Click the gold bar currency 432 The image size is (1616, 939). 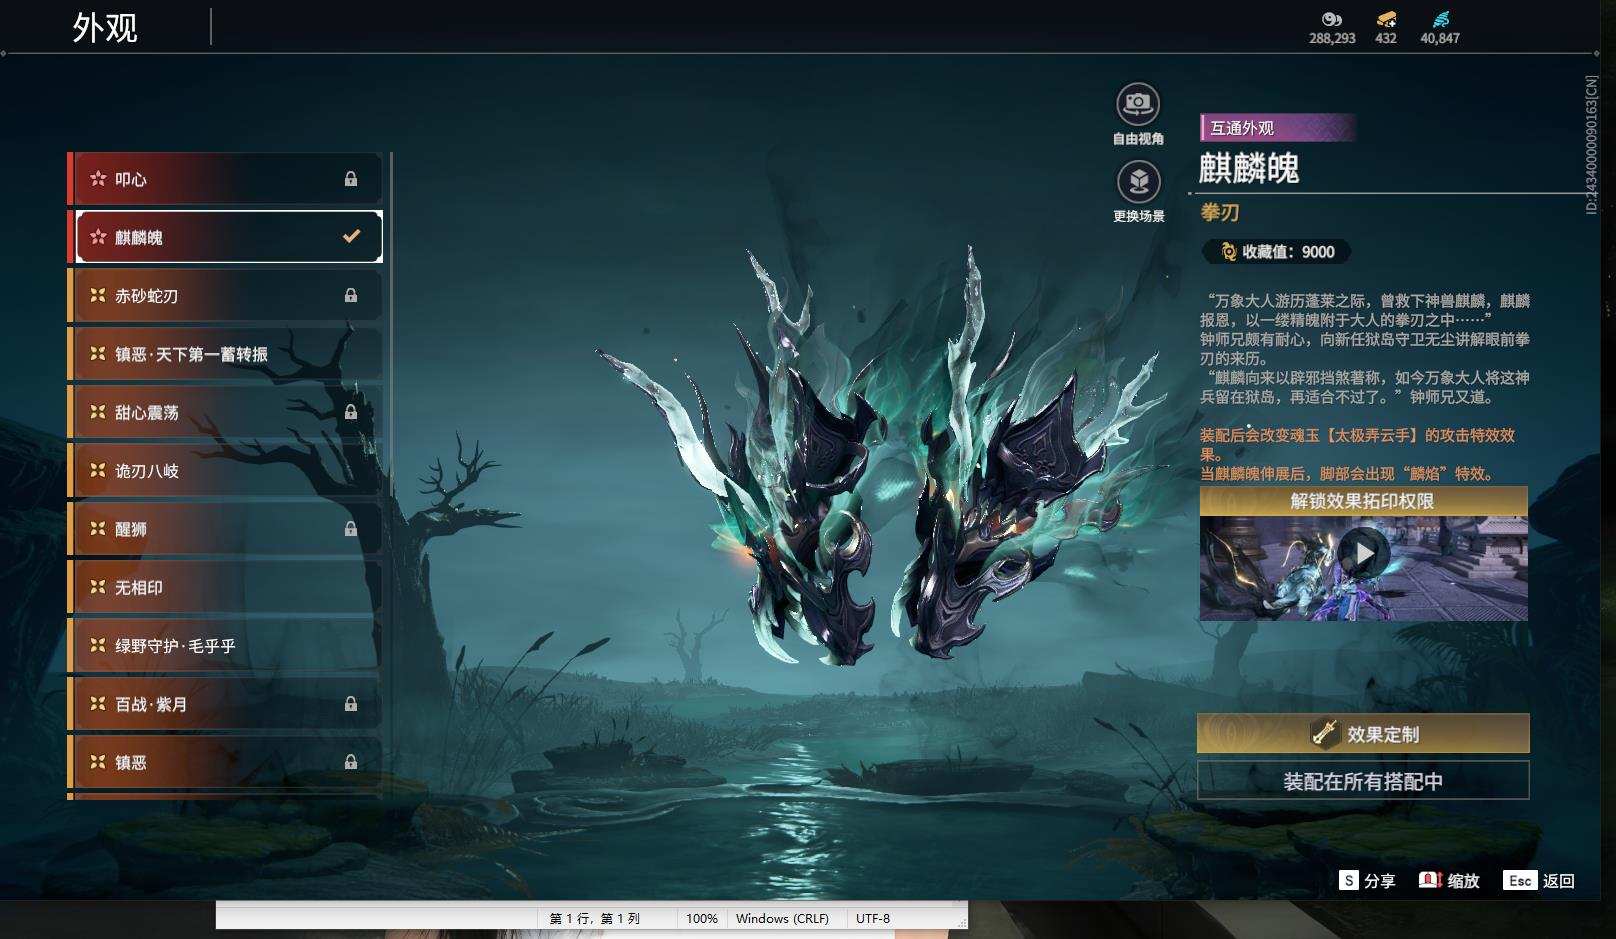coord(1386,28)
